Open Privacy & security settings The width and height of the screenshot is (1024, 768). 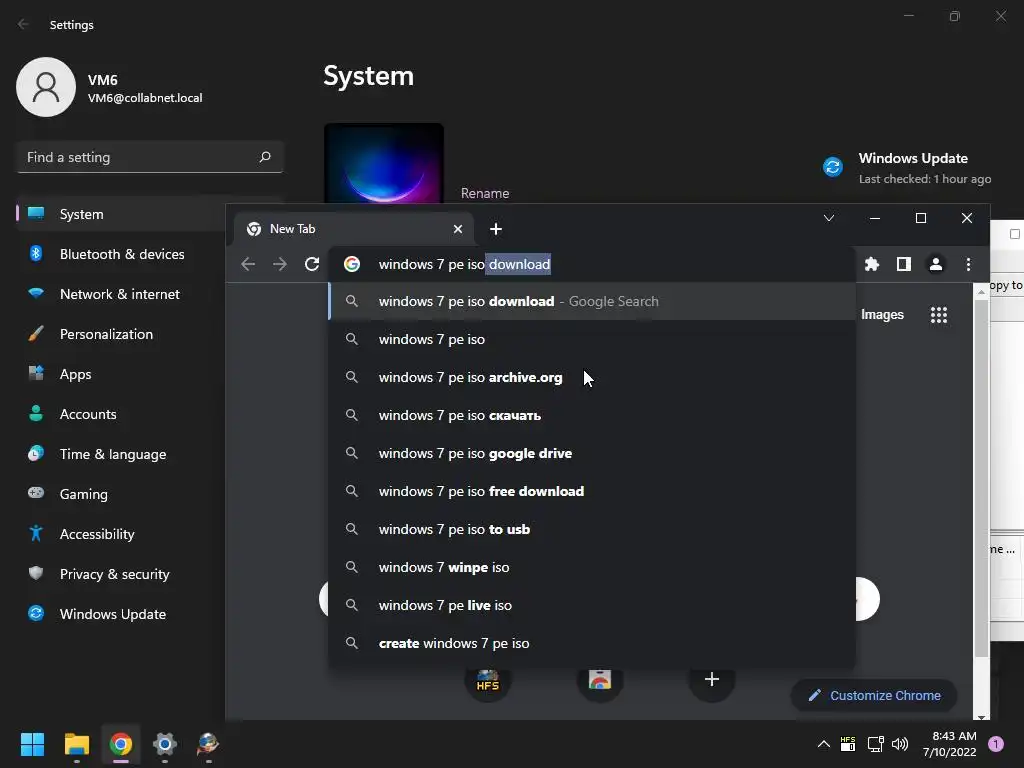tap(121, 573)
